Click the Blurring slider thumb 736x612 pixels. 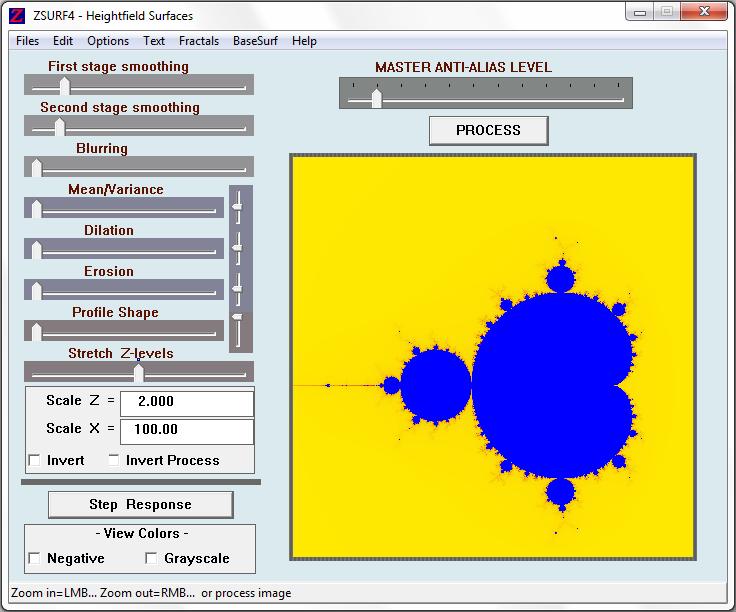(x=36, y=168)
